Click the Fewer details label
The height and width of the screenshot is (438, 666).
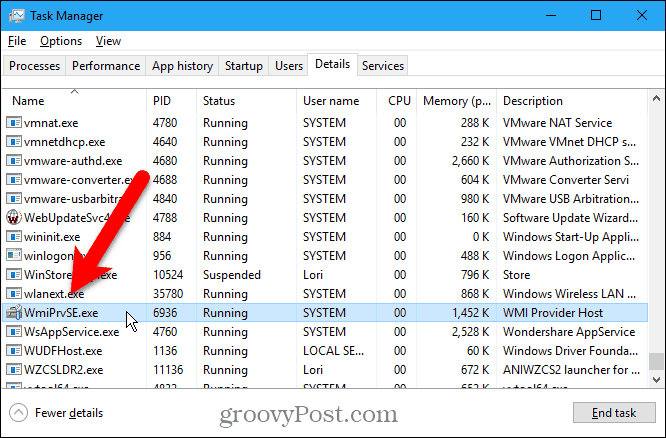pos(69,413)
